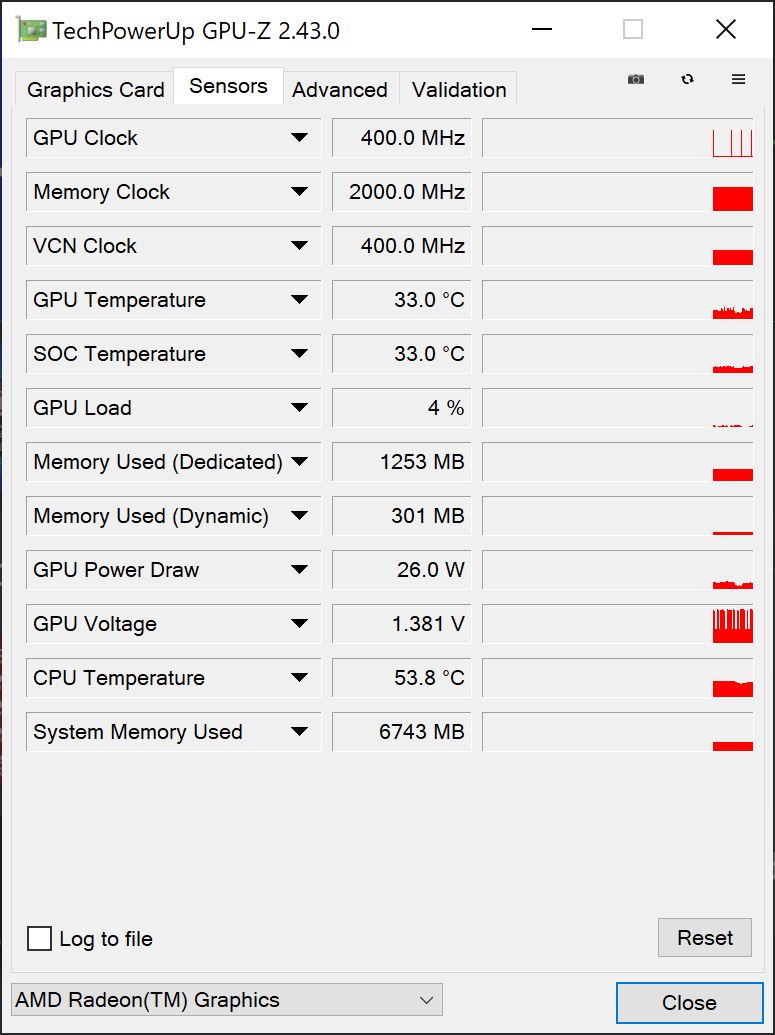775x1035 pixels.
Task: Expand the GPU Clock sensor dropdown
Action: (x=299, y=138)
